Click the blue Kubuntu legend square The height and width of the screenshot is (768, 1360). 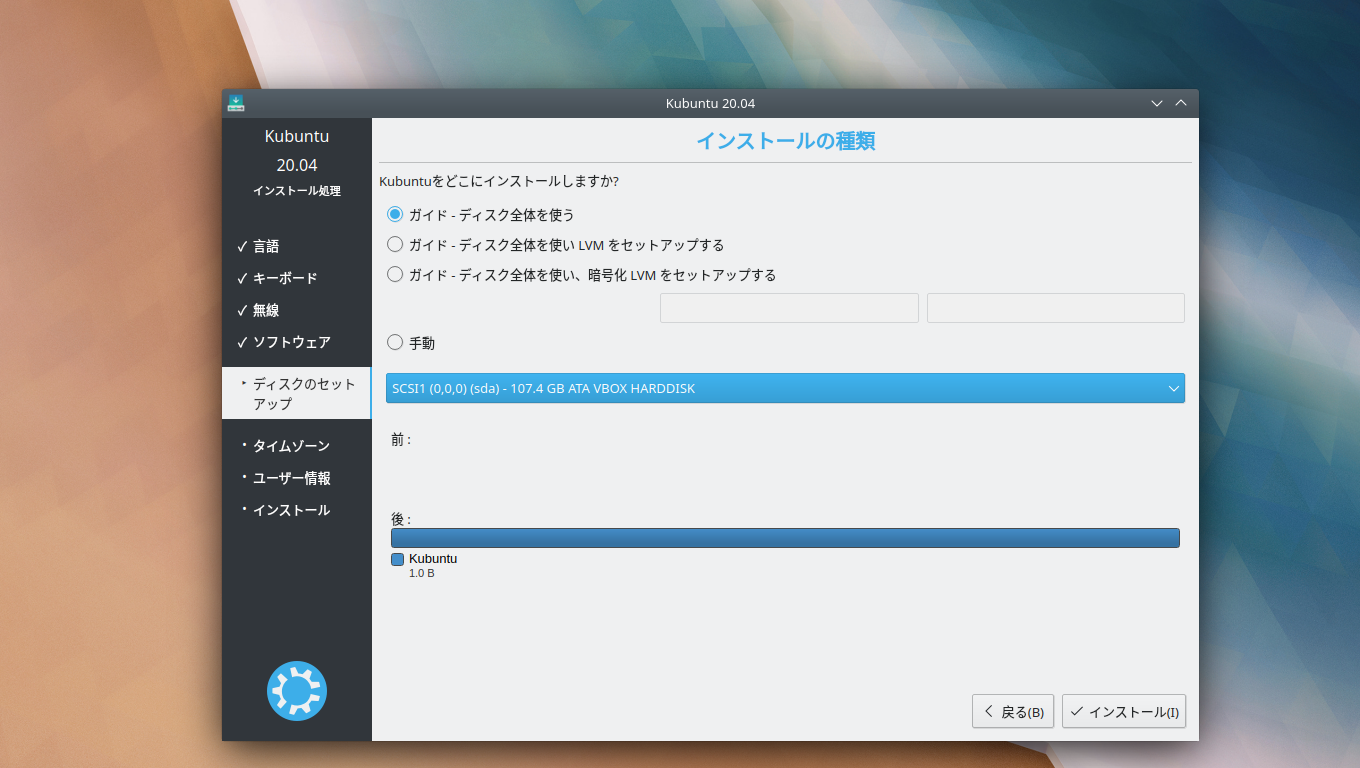397,560
